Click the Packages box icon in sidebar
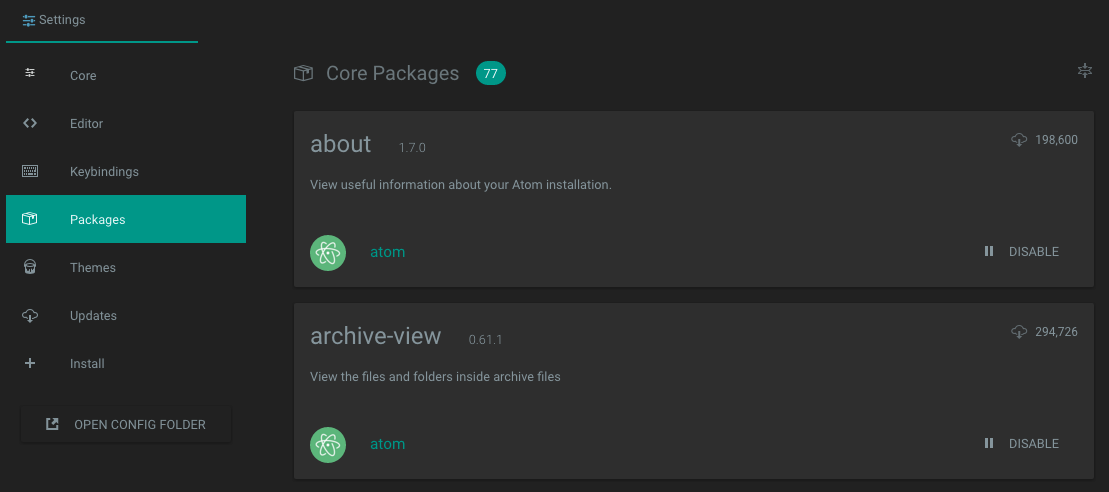 coord(30,218)
